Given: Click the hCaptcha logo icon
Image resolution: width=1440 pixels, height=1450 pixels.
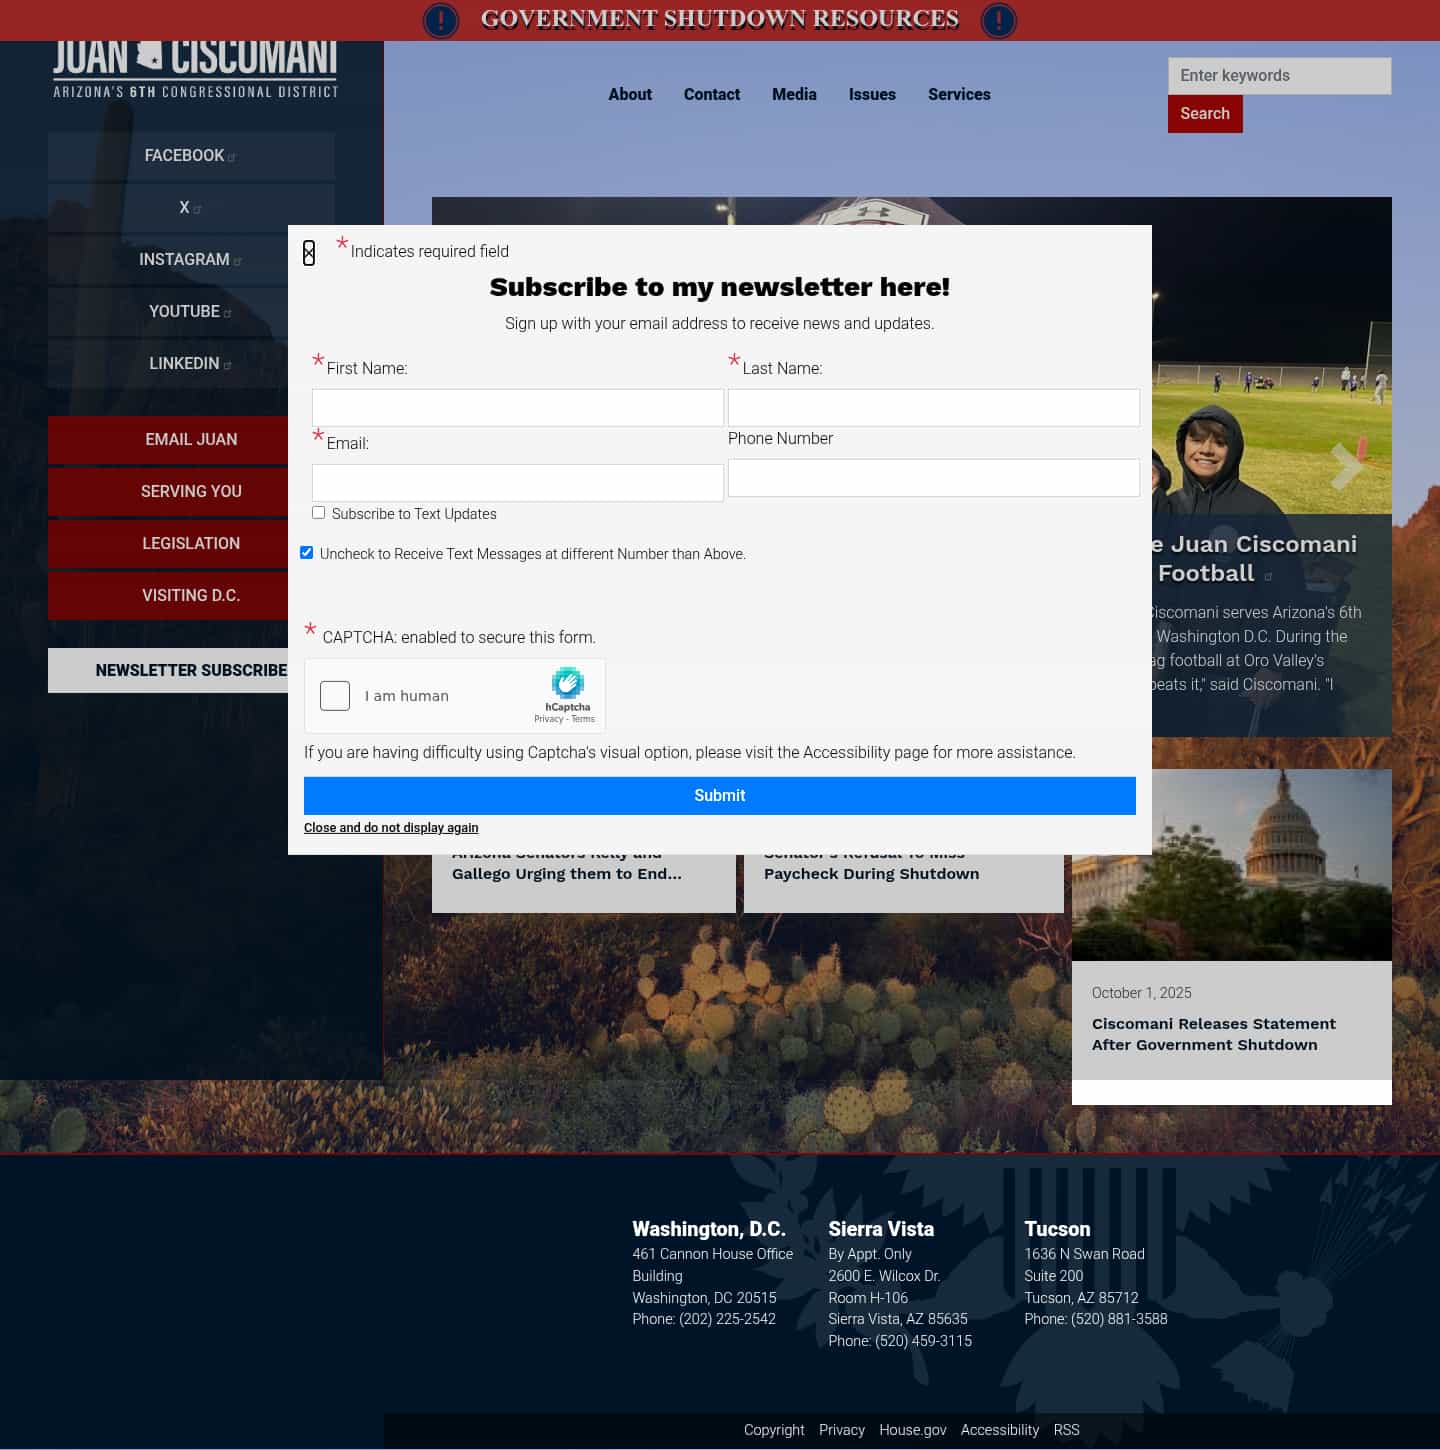Looking at the screenshot, I should click(567, 683).
